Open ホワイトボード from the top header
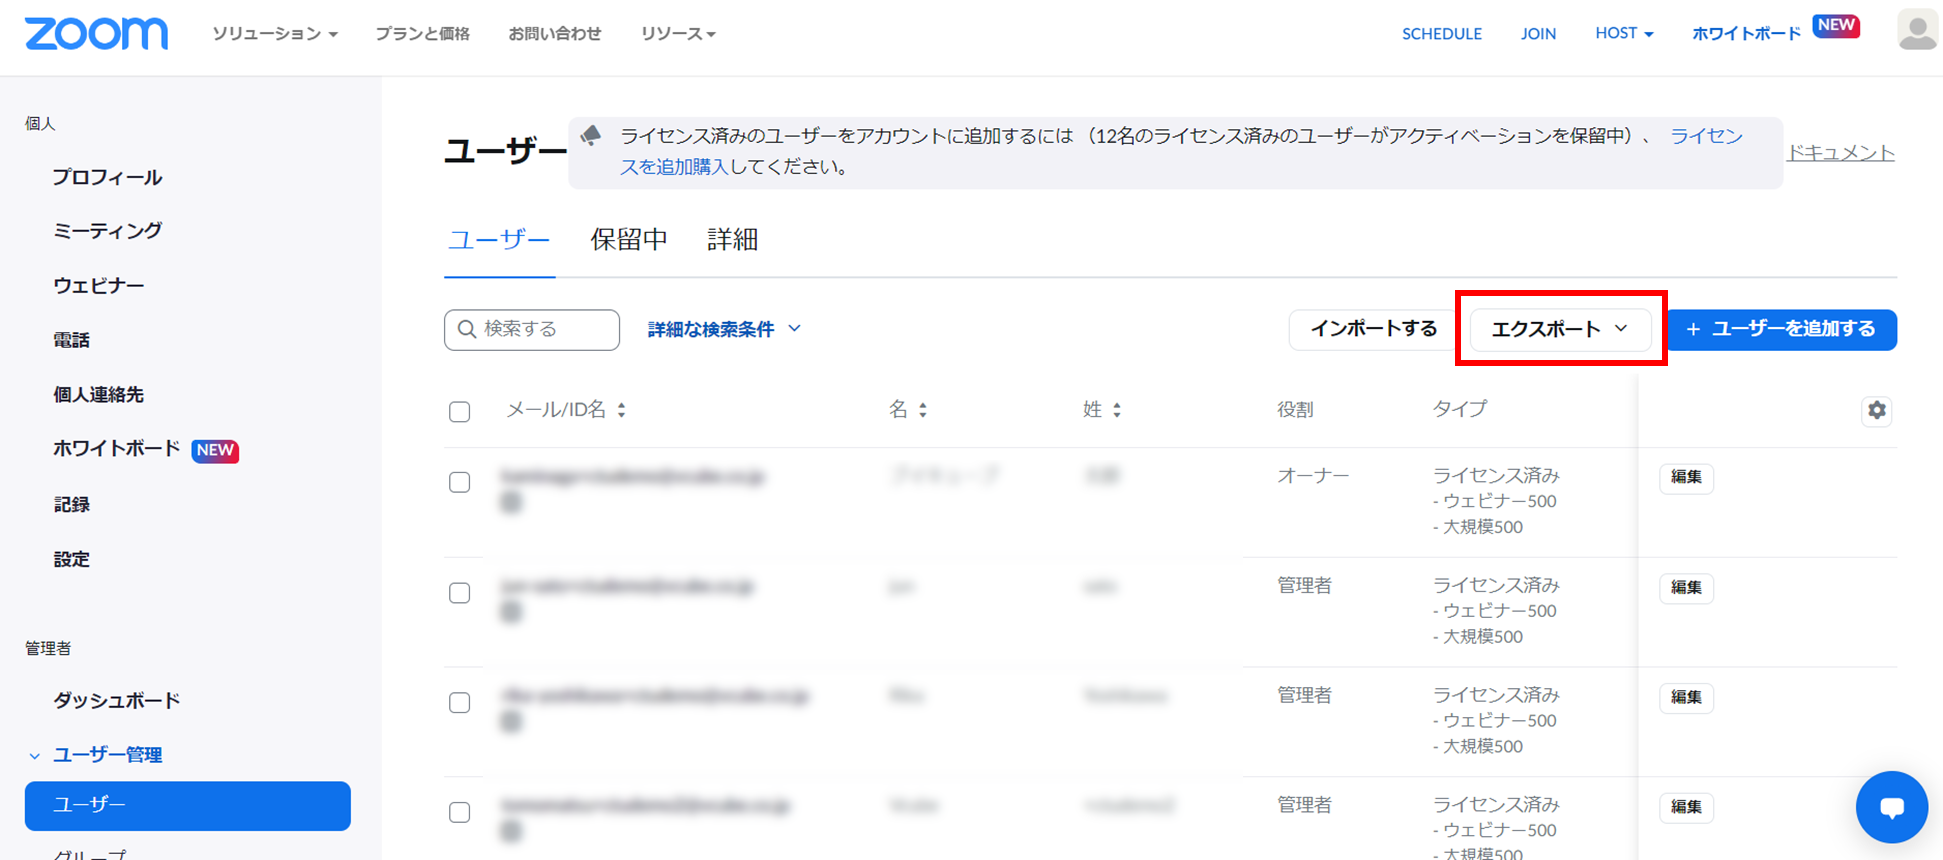Screen dimensions: 1943x860 [1746, 34]
